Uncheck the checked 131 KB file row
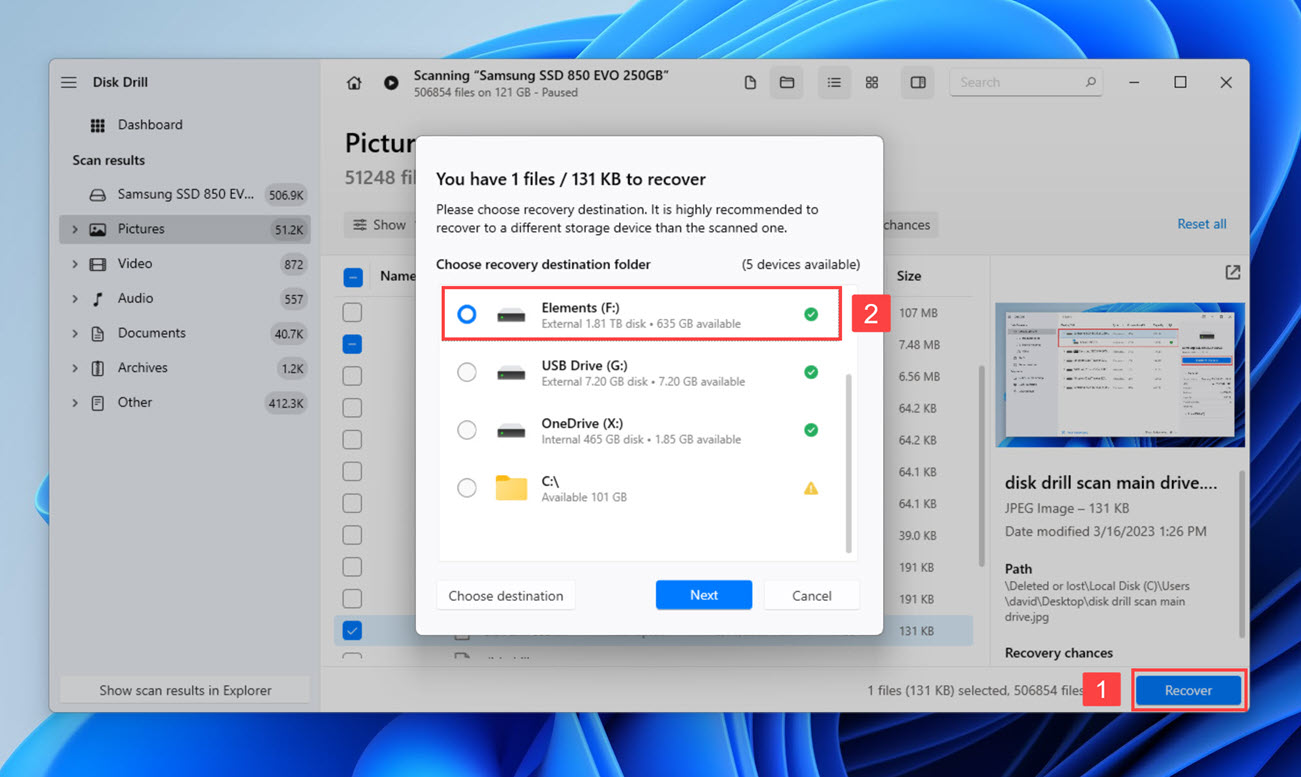 (352, 630)
